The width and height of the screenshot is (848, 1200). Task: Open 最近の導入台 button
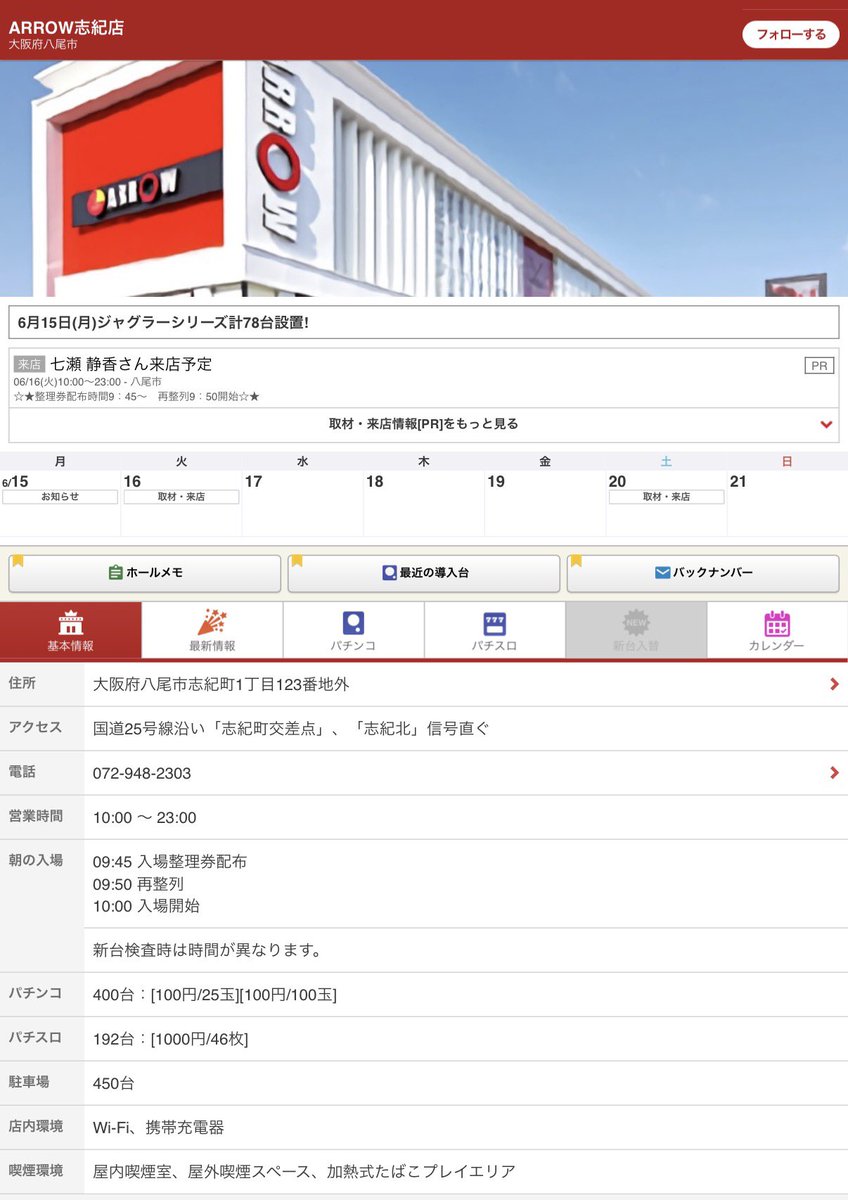click(x=424, y=573)
